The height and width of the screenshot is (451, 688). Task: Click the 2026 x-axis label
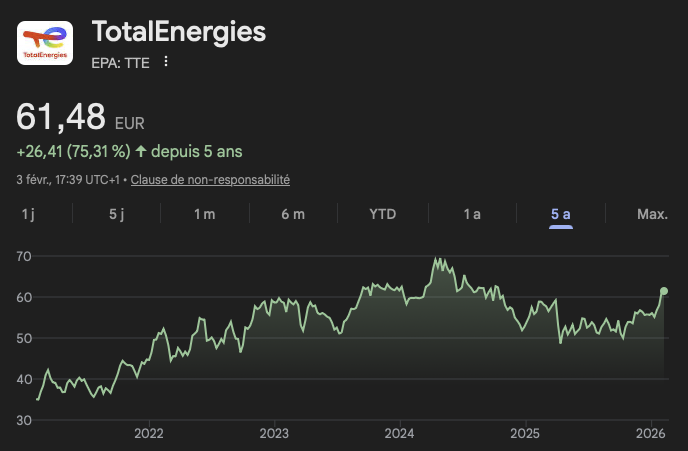651,433
